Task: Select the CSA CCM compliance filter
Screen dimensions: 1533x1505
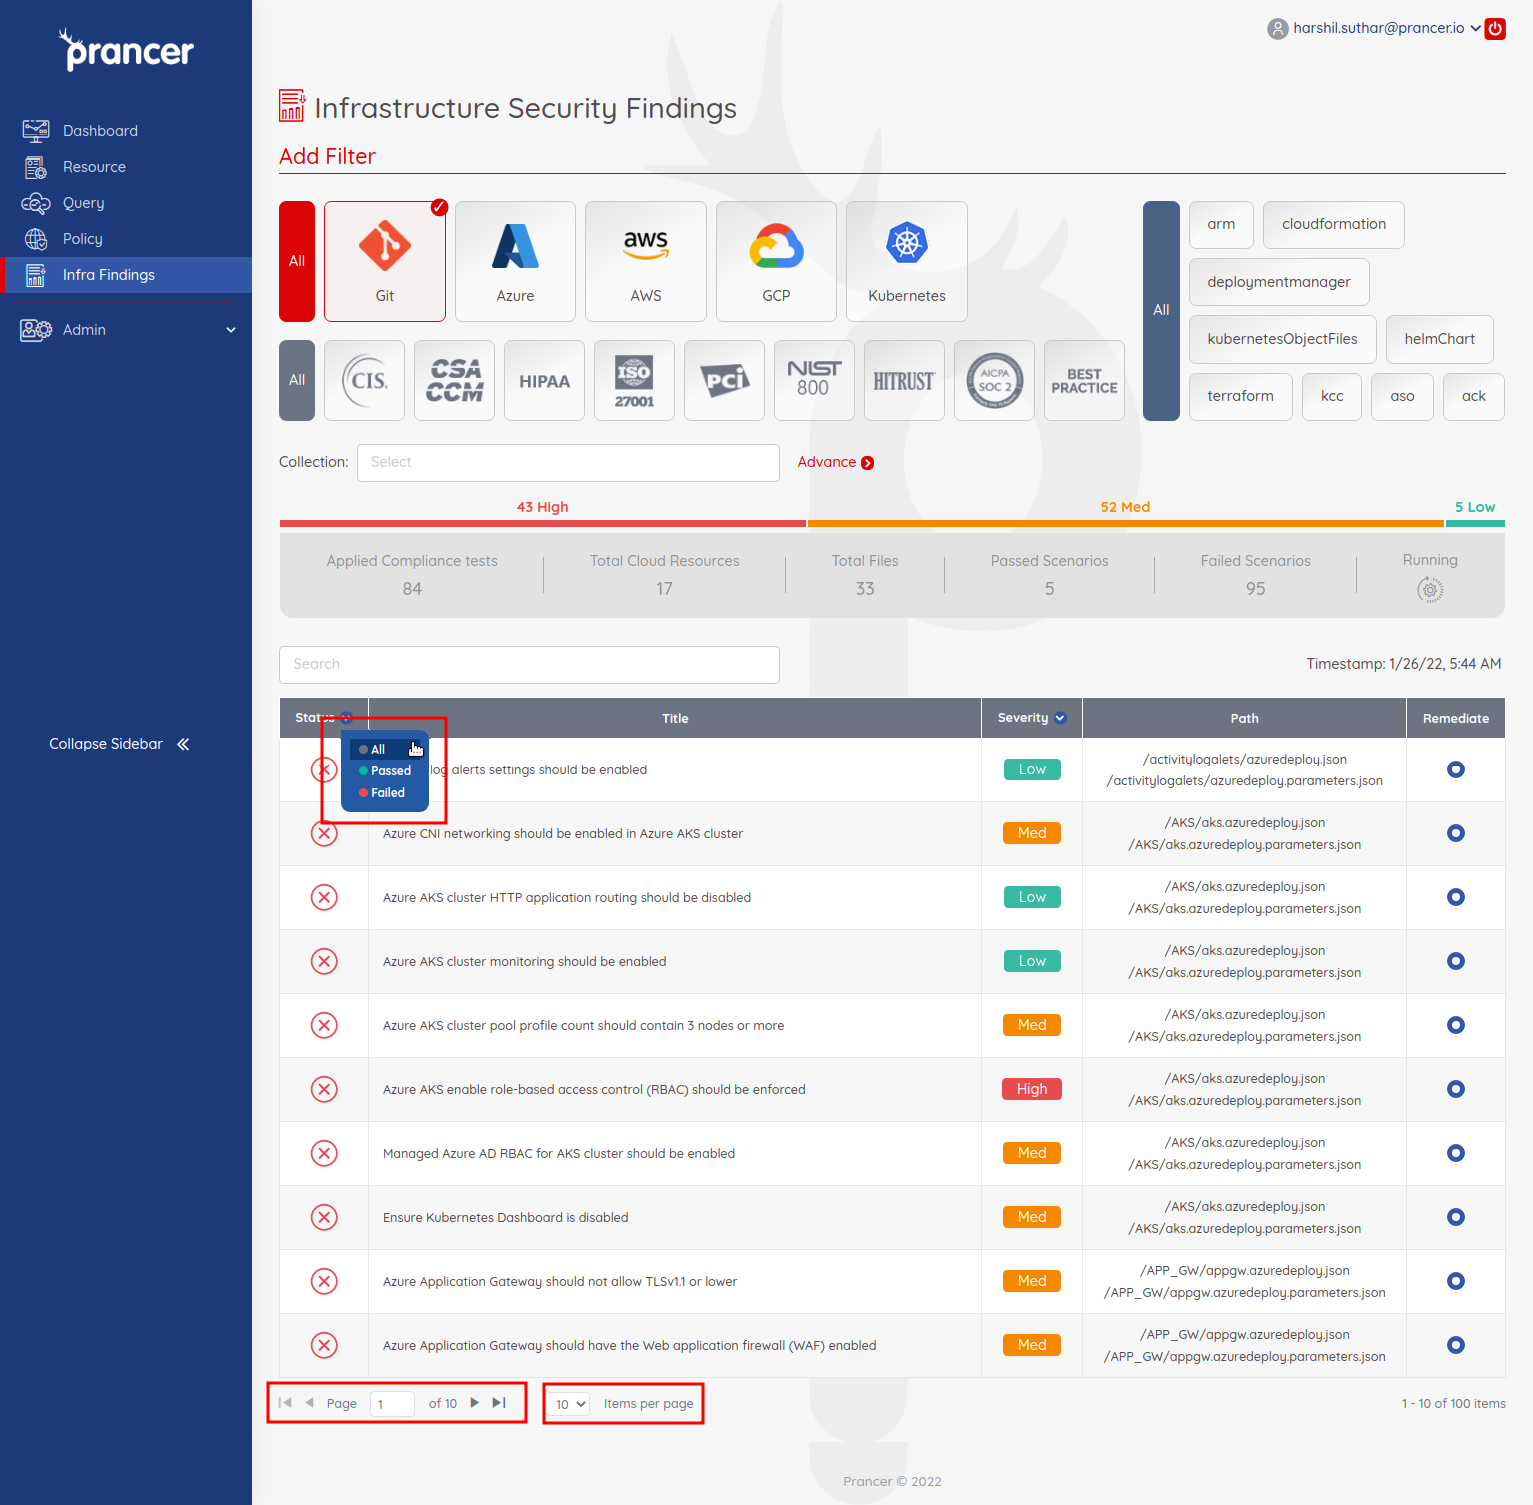Action: tap(455, 380)
